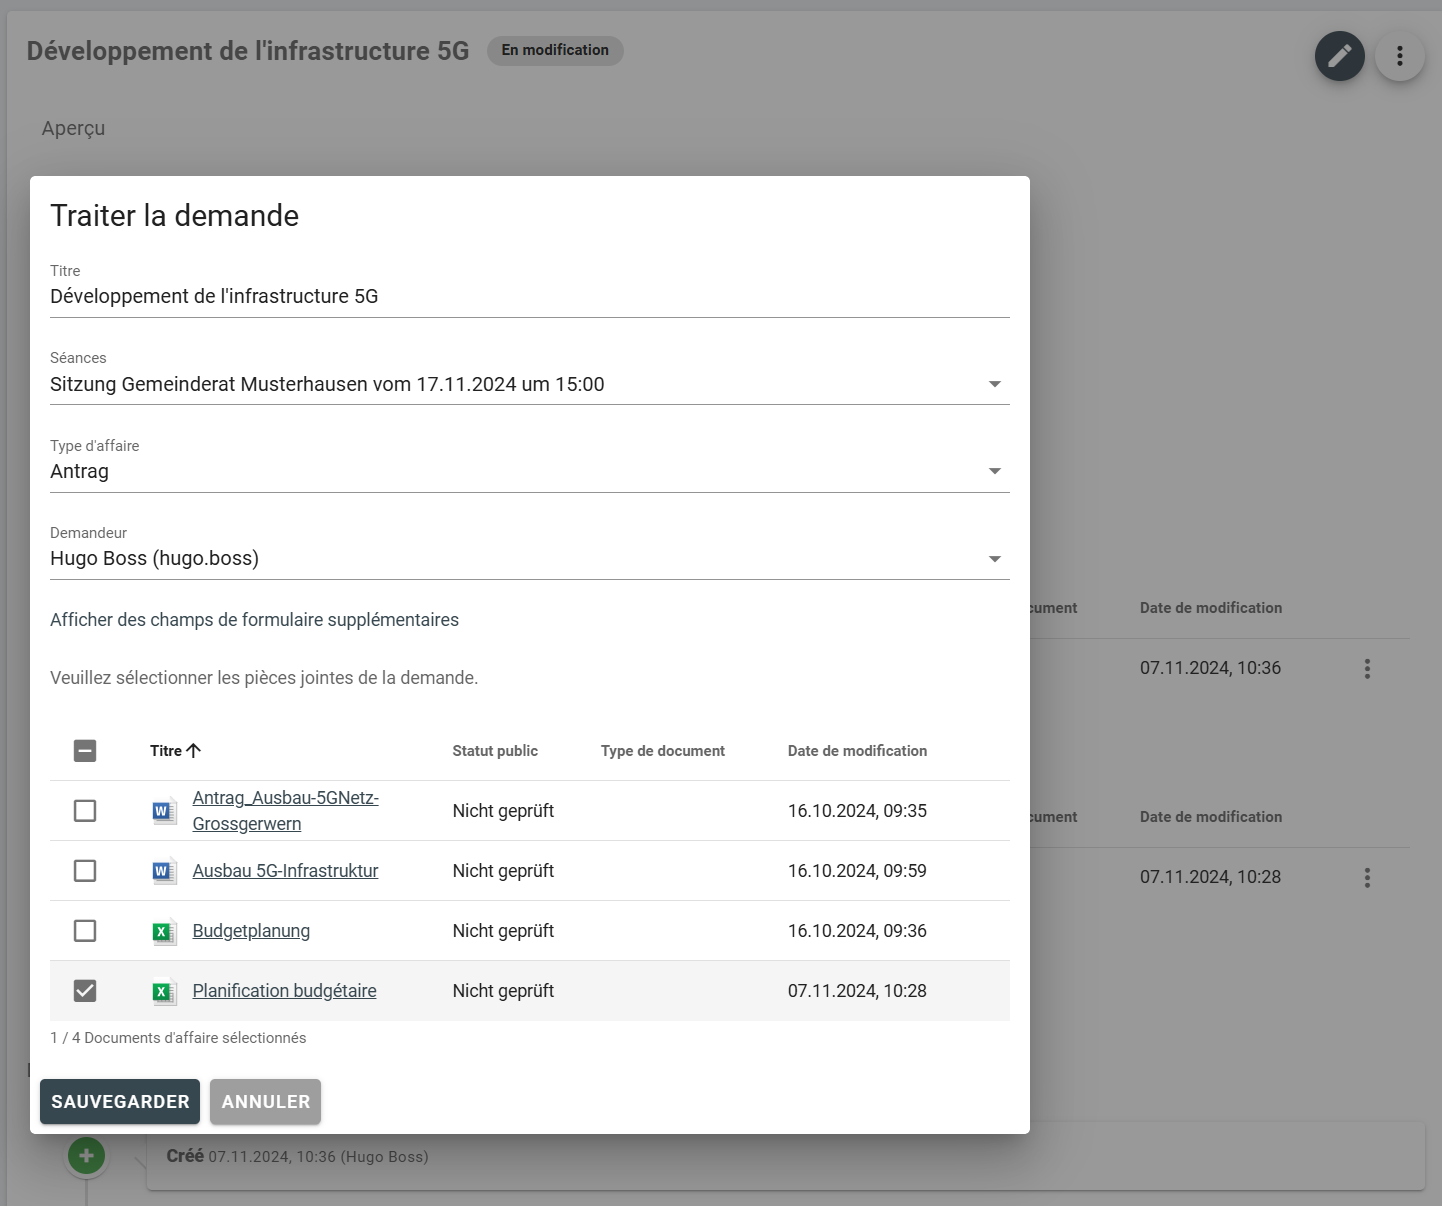Screen dimensions: 1442x1206
Task: Click the green plus timeline icon
Action: (x=86, y=1156)
